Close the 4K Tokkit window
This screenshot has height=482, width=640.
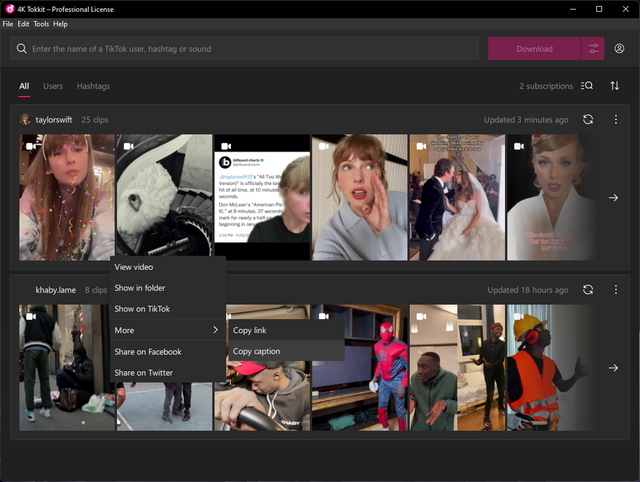[625, 9]
